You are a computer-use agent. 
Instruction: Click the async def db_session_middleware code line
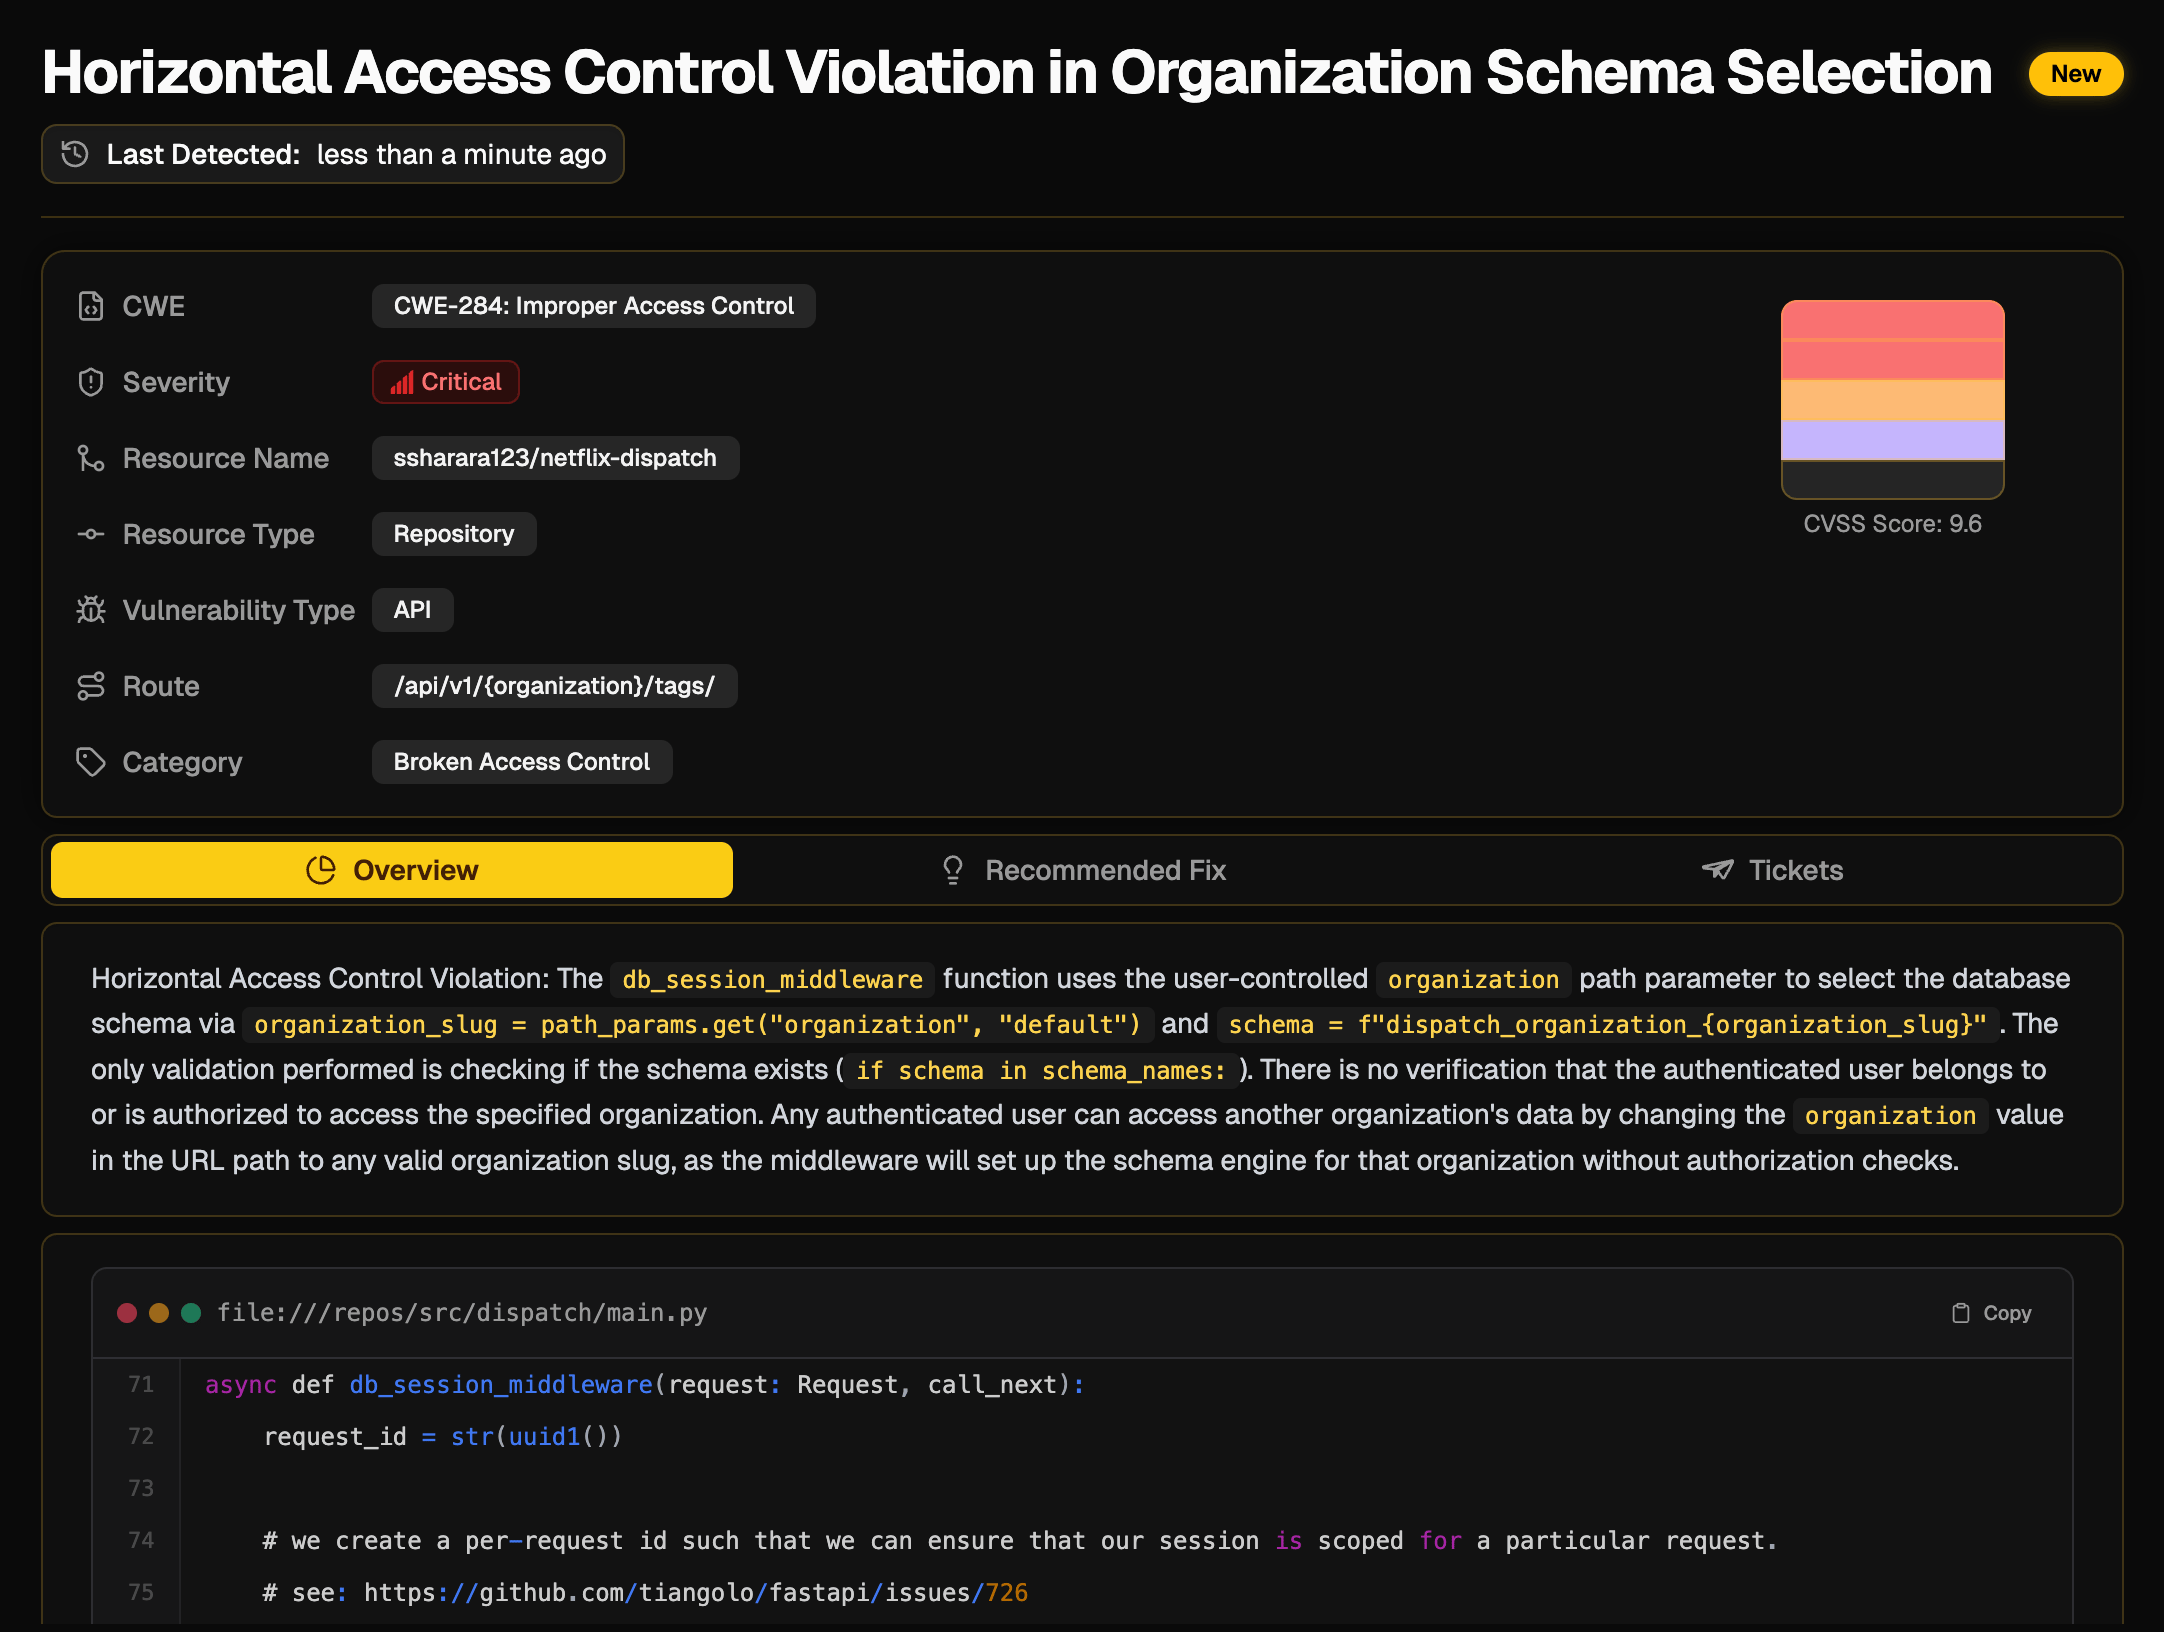tap(645, 1384)
